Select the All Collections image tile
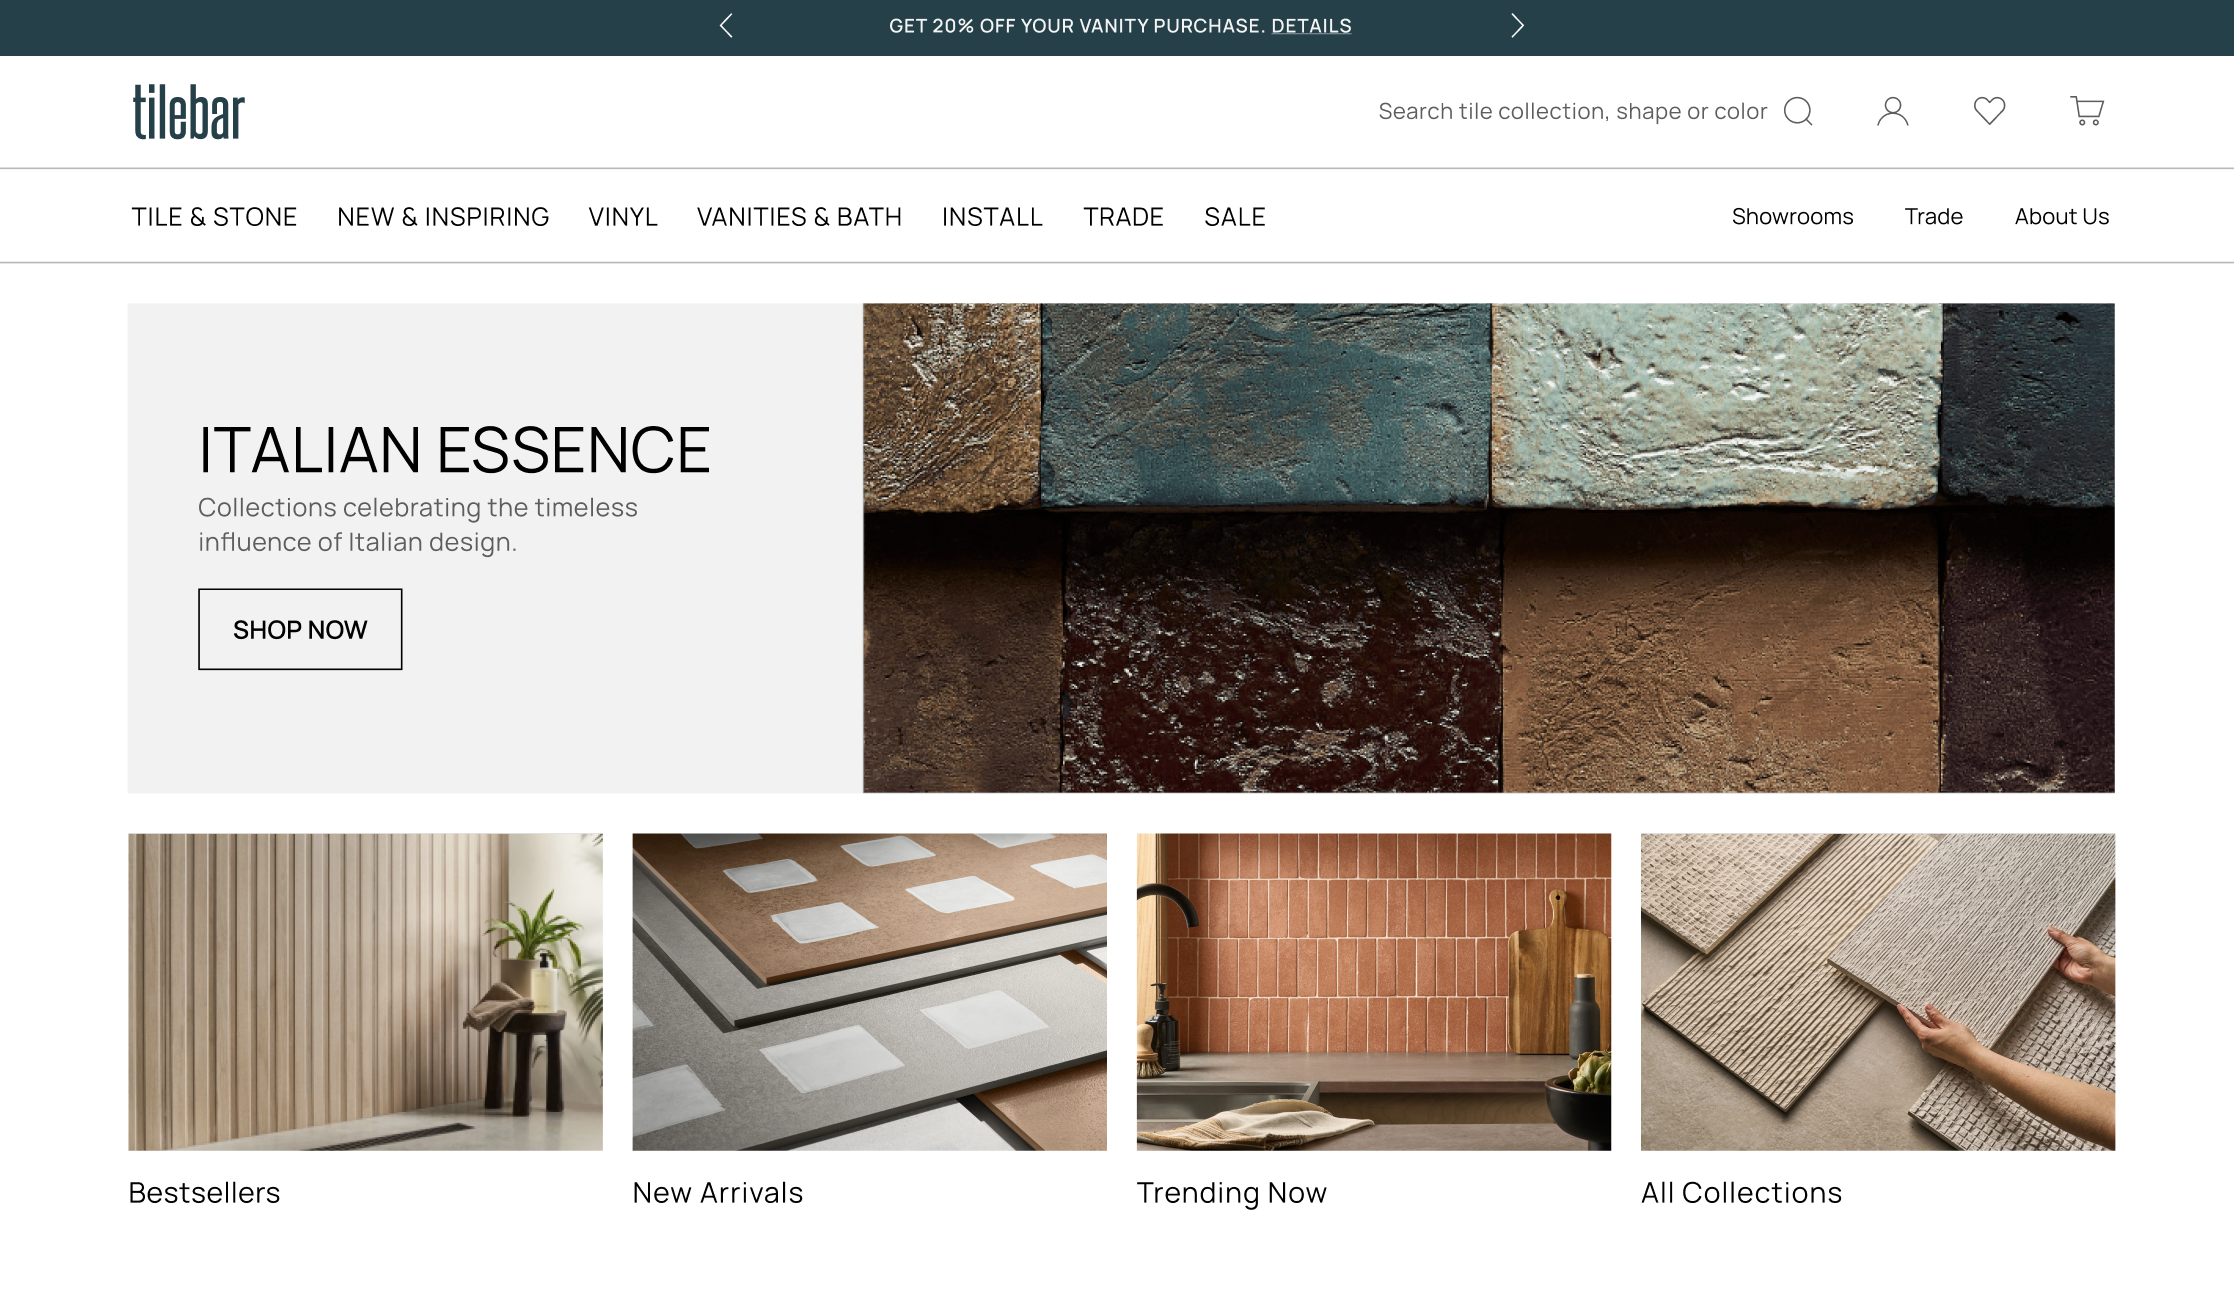The height and width of the screenshot is (1290, 2234). 1877,991
